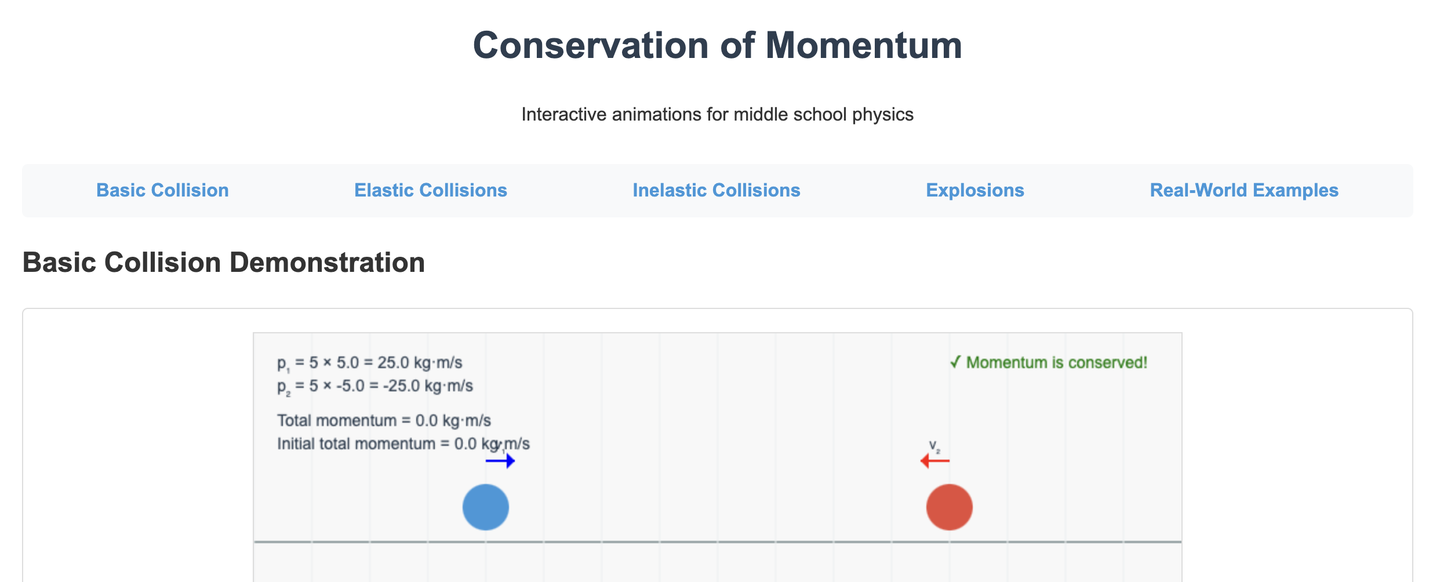Click the v₂ label above the red arrow

pos(934,446)
